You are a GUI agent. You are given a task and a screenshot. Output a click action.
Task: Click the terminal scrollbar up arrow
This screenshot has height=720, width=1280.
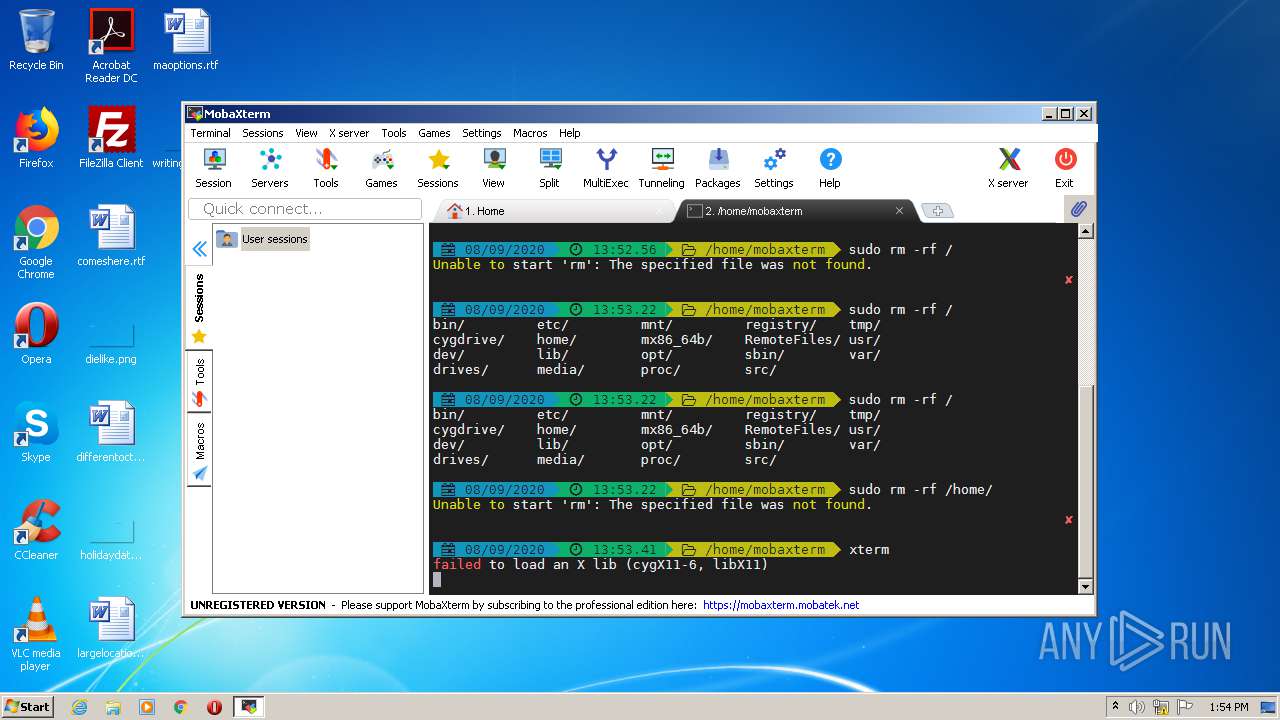[1086, 231]
